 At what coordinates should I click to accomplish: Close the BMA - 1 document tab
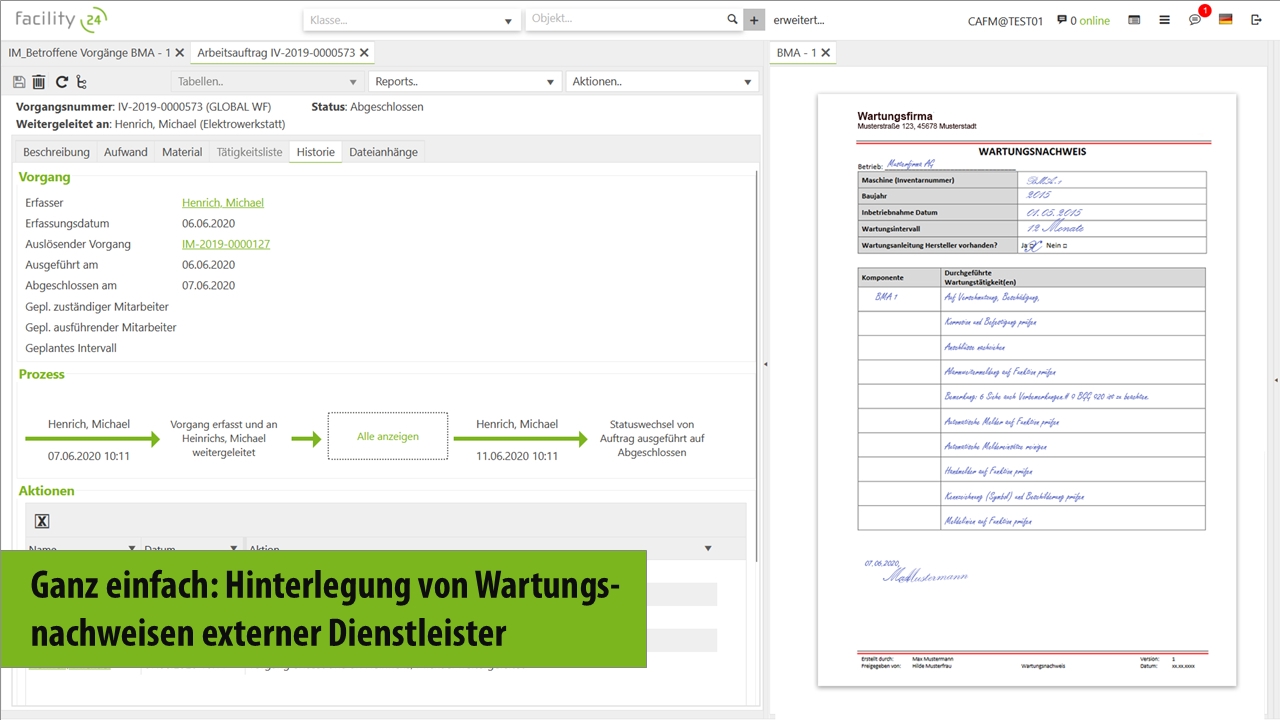point(826,53)
